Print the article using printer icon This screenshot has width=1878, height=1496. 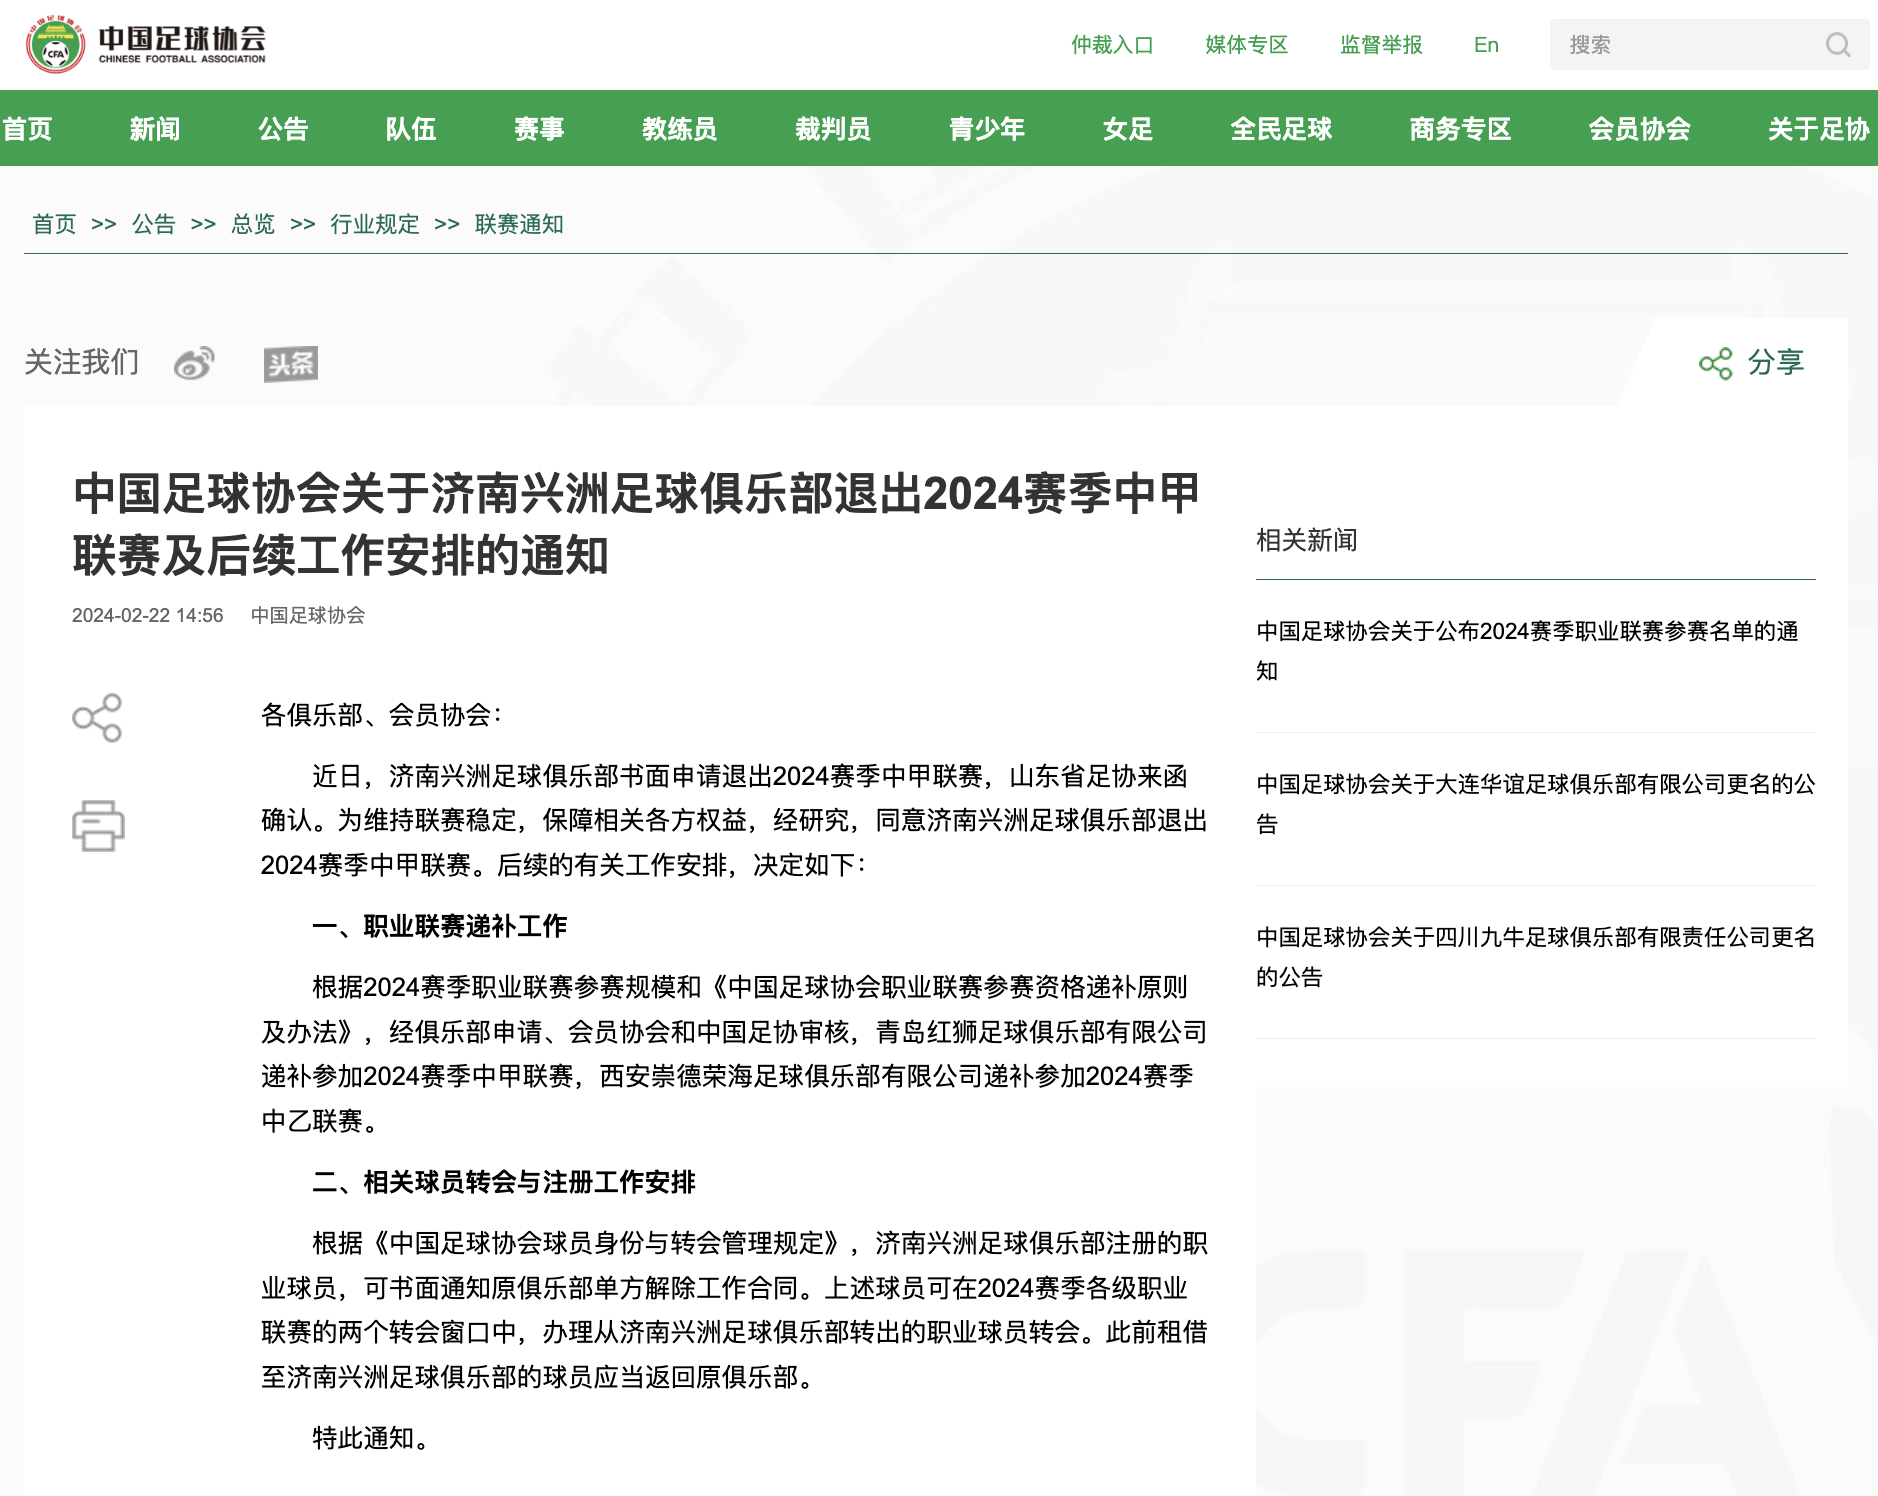(98, 826)
